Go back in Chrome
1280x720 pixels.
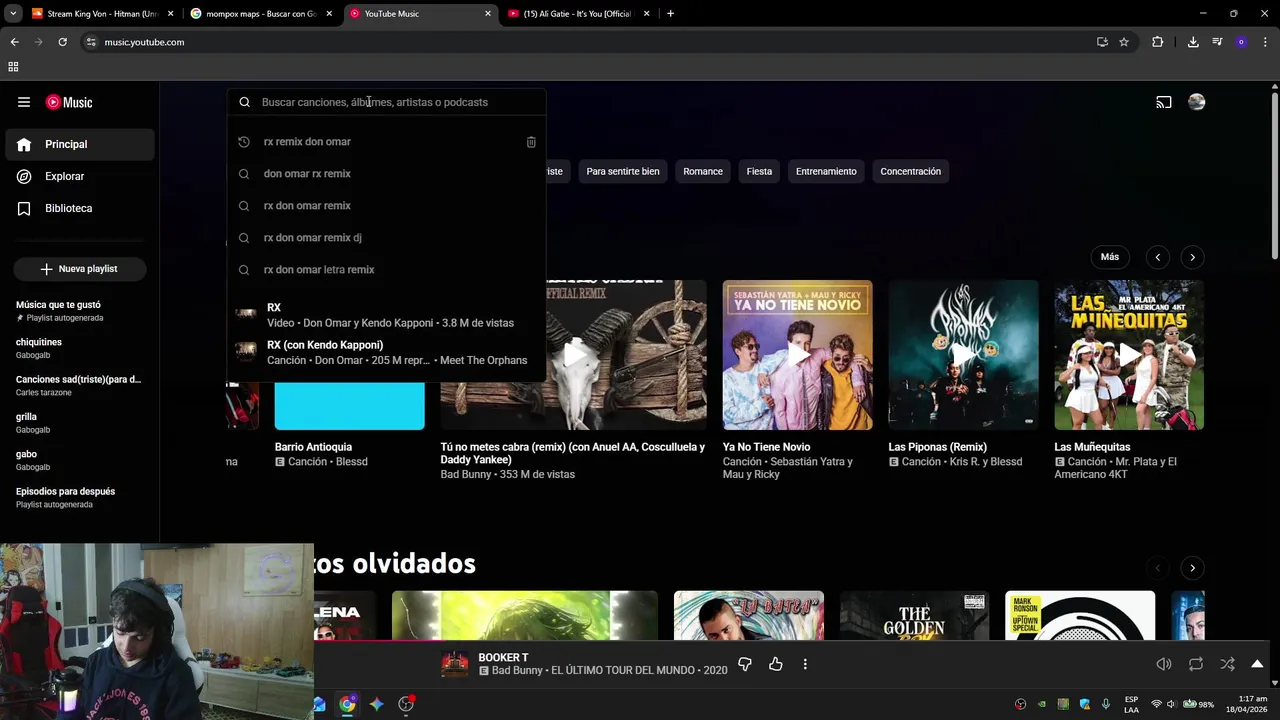pos(14,42)
